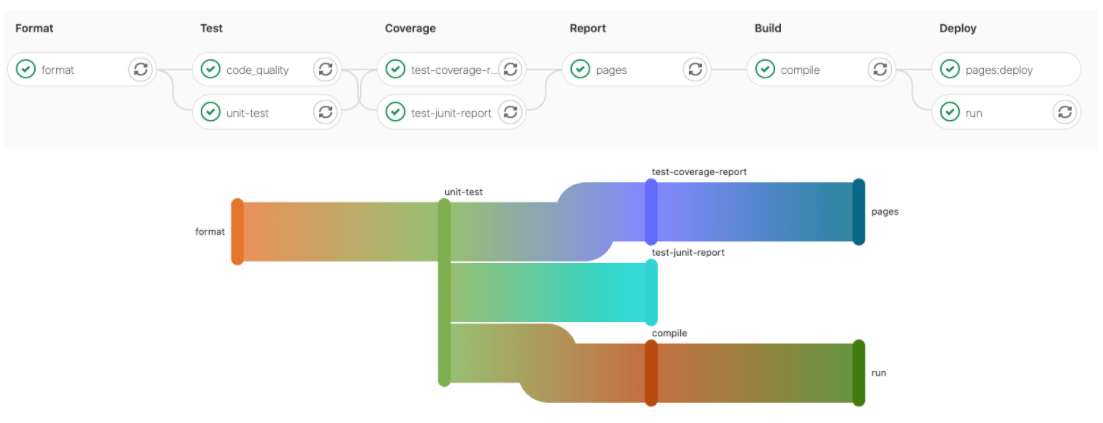Viewport: 1103px width, 423px height.
Task: Rerun the compile job
Action: pos(880,69)
